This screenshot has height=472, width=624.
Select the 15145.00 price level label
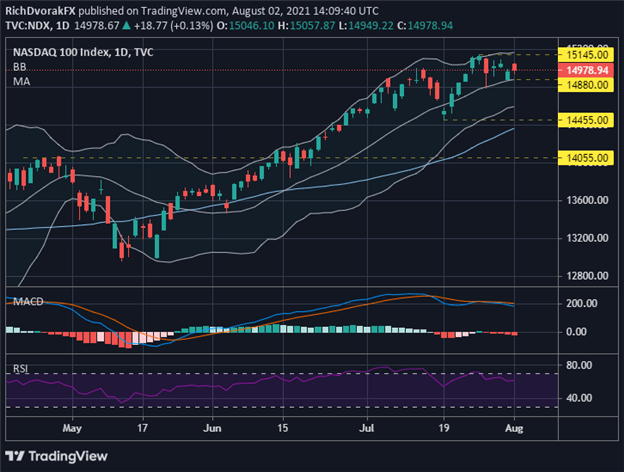tap(585, 55)
